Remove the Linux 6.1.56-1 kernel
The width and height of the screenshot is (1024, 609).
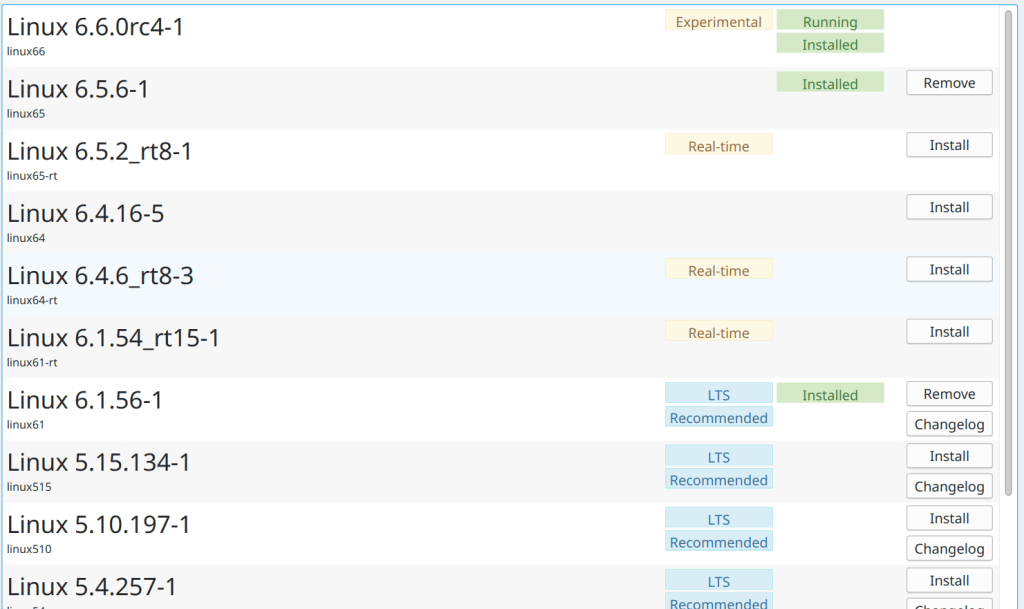[949, 394]
